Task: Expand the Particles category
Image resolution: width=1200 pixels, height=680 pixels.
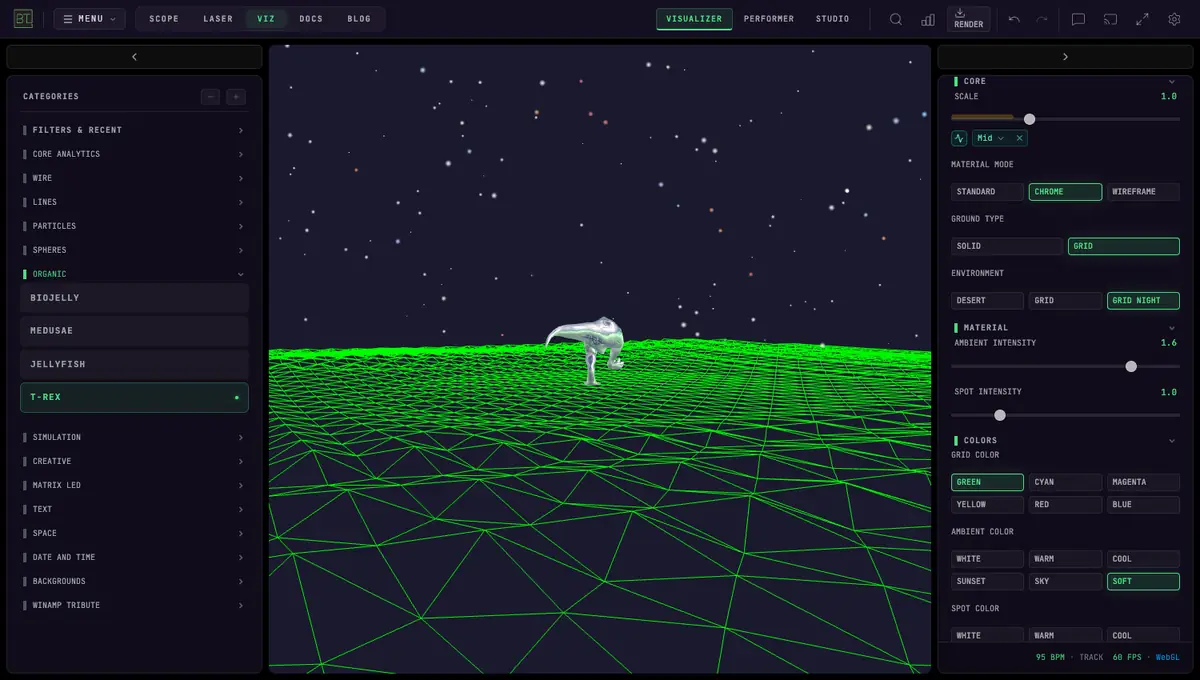Action: (134, 226)
